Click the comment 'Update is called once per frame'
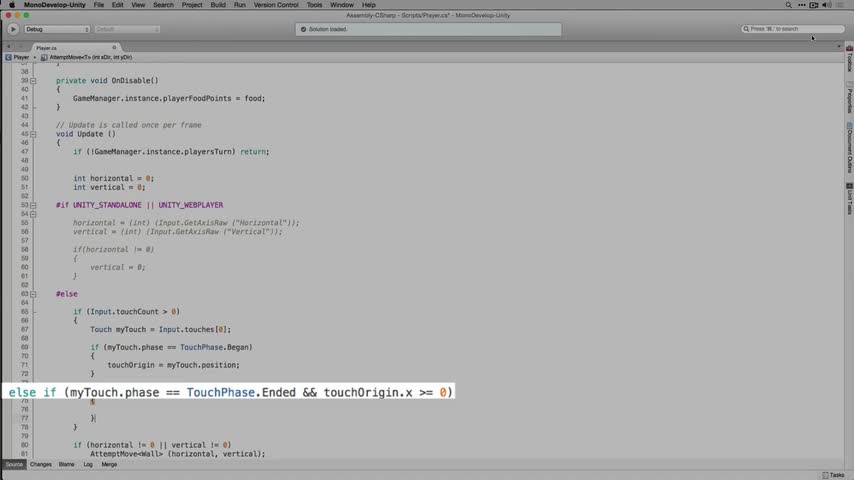854x480 pixels. point(135,125)
